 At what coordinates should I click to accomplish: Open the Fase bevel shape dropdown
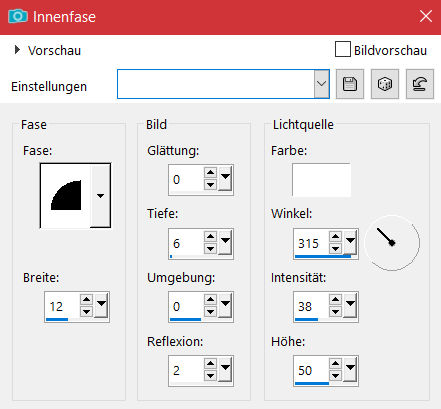point(100,196)
